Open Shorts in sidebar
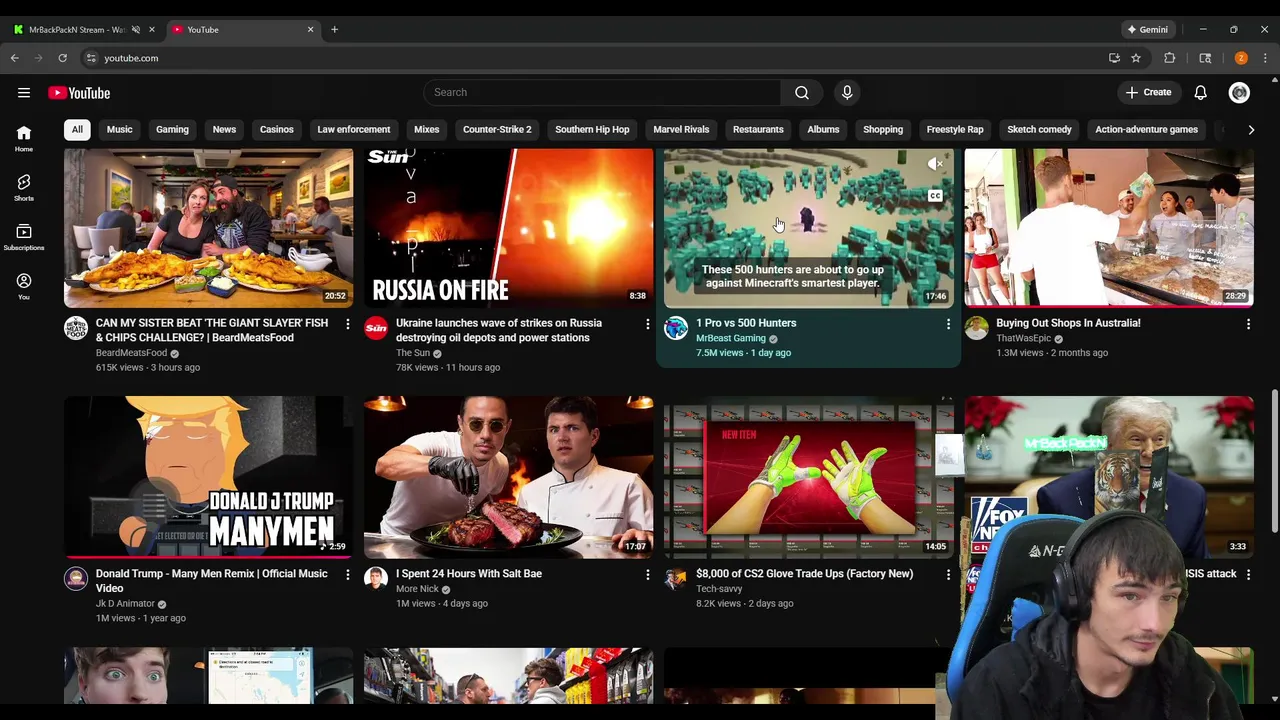 [x=24, y=188]
